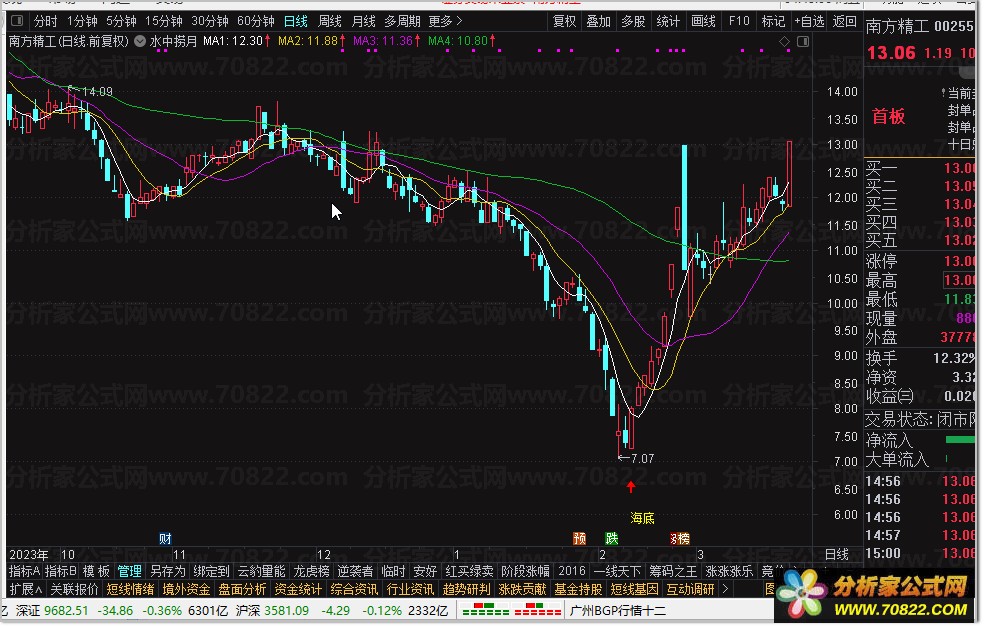
Task: Click the 预 forecast marker icon
Action: coord(579,538)
